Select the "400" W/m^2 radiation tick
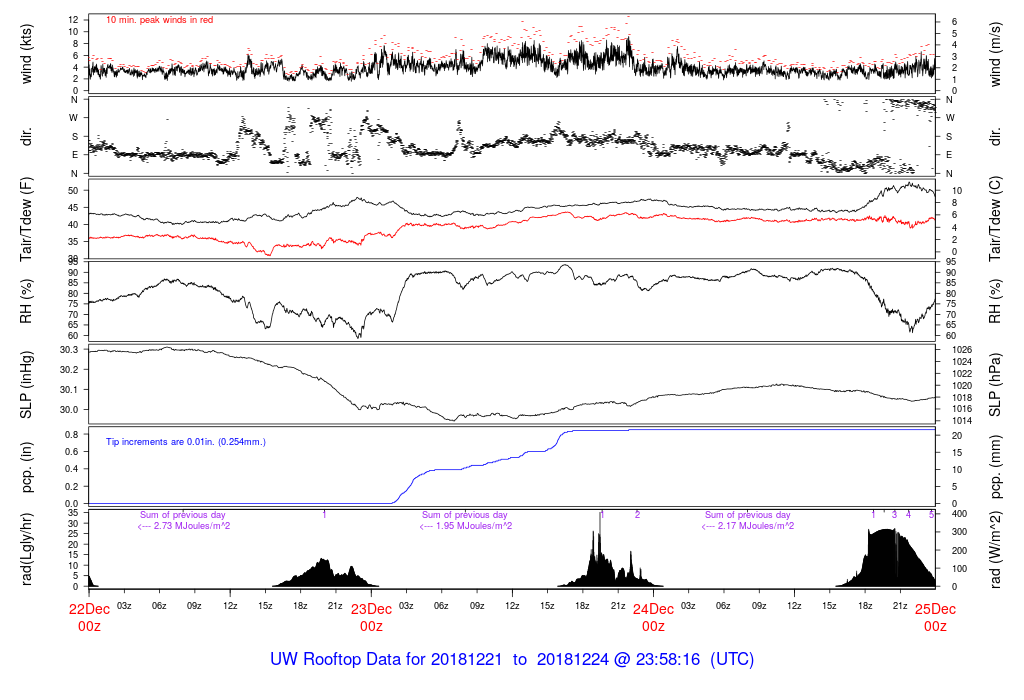The width and height of the screenshot is (1024, 700). (959, 515)
